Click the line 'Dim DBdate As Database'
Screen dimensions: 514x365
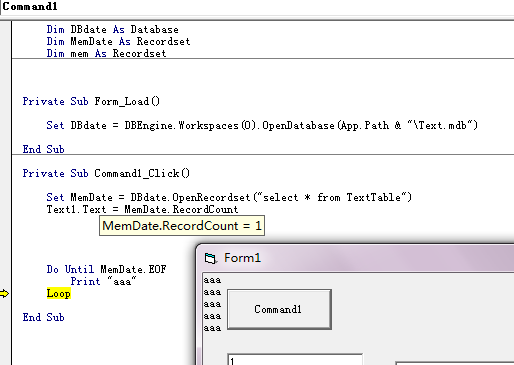(x=112, y=29)
